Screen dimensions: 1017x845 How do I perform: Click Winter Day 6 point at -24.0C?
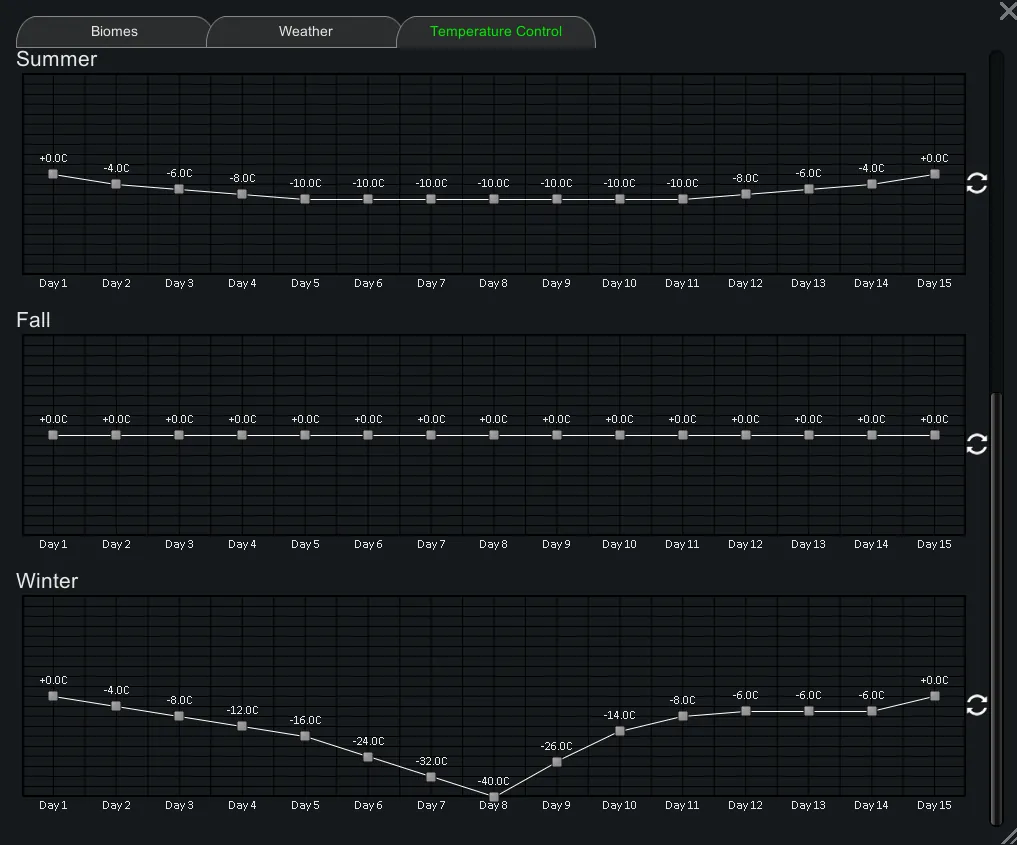click(x=368, y=757)
